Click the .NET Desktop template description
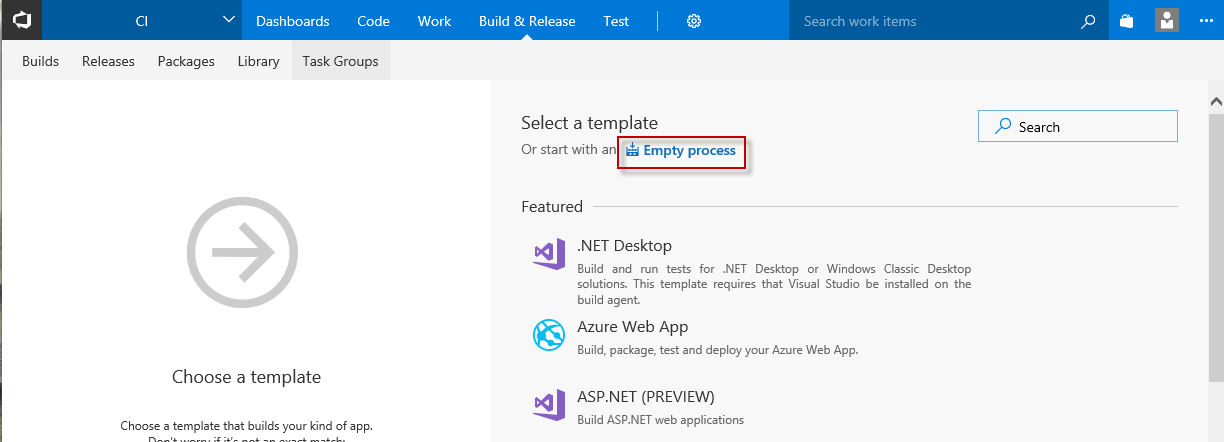Image resolution: width=1224 pixels, height=442 pixels. 774,284
